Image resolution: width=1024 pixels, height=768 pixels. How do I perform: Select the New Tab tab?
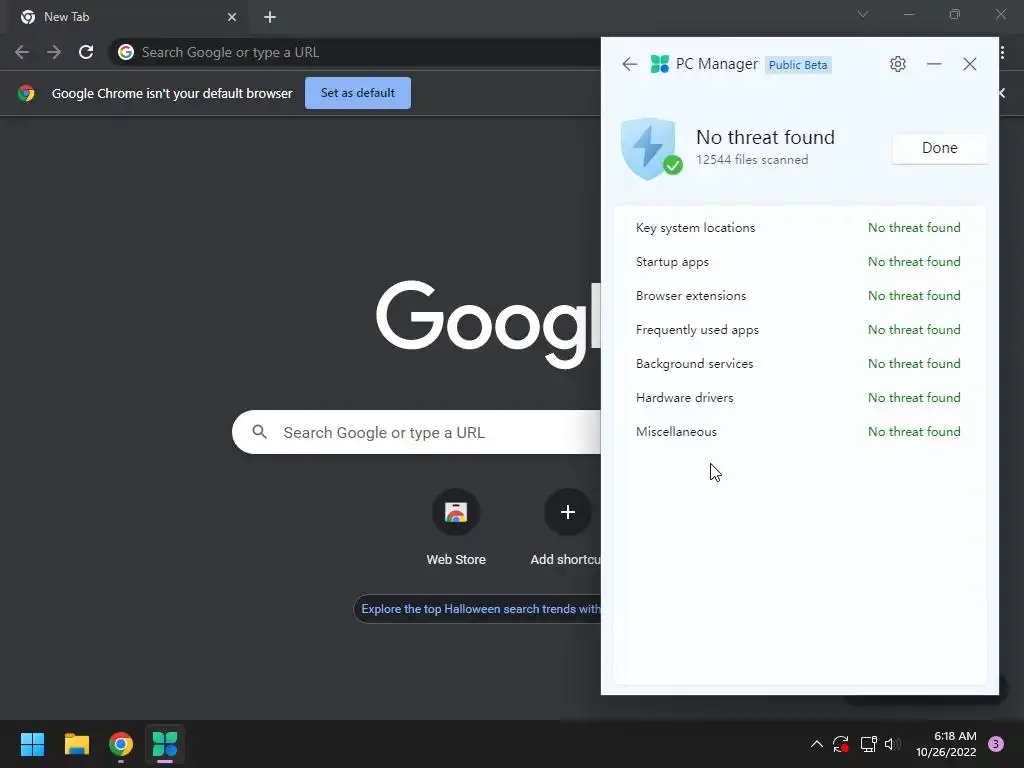128,17
